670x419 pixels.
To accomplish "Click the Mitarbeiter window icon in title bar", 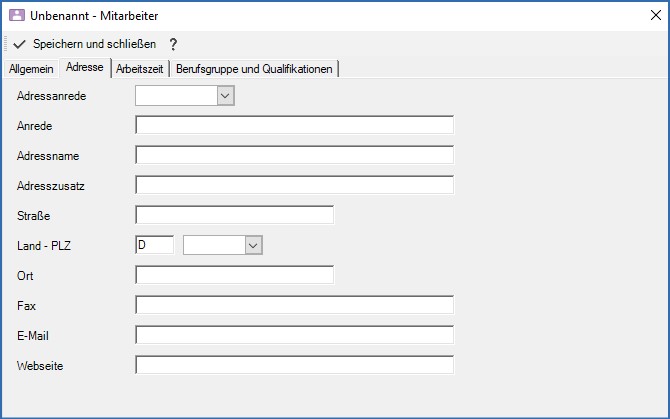I will [x=17, y=15].
